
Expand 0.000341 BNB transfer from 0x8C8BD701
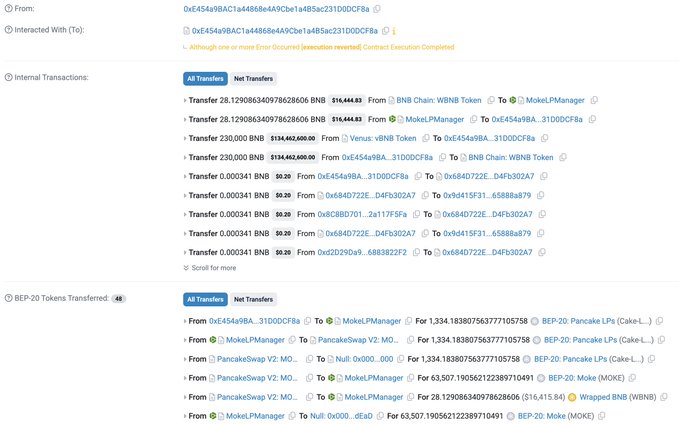click(x=185, y=214)
